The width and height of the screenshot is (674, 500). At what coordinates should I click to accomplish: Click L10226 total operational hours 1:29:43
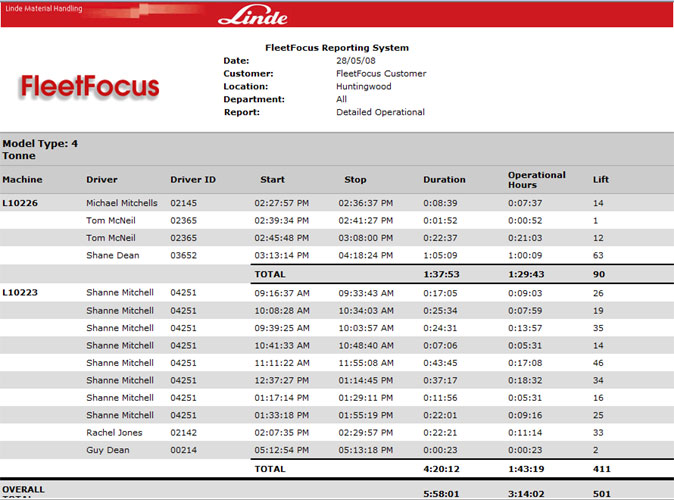pyautogui.click(x=526, y=274)
